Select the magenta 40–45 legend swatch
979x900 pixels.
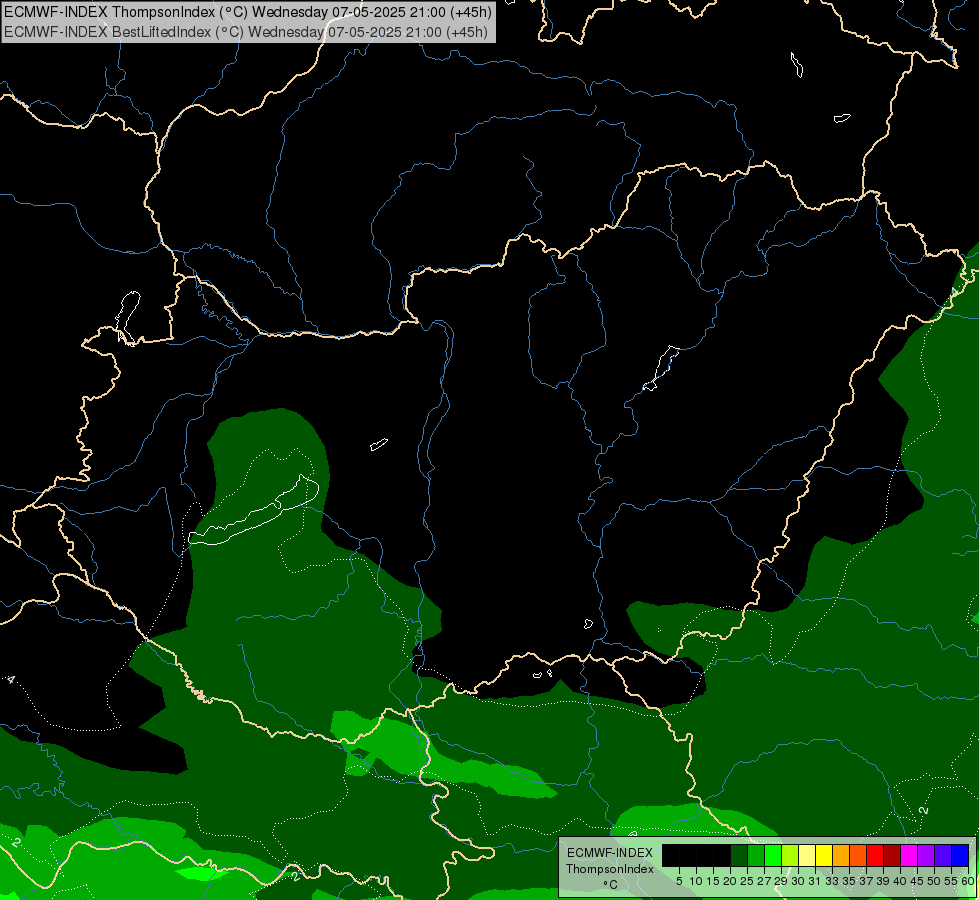coord(908,856)
